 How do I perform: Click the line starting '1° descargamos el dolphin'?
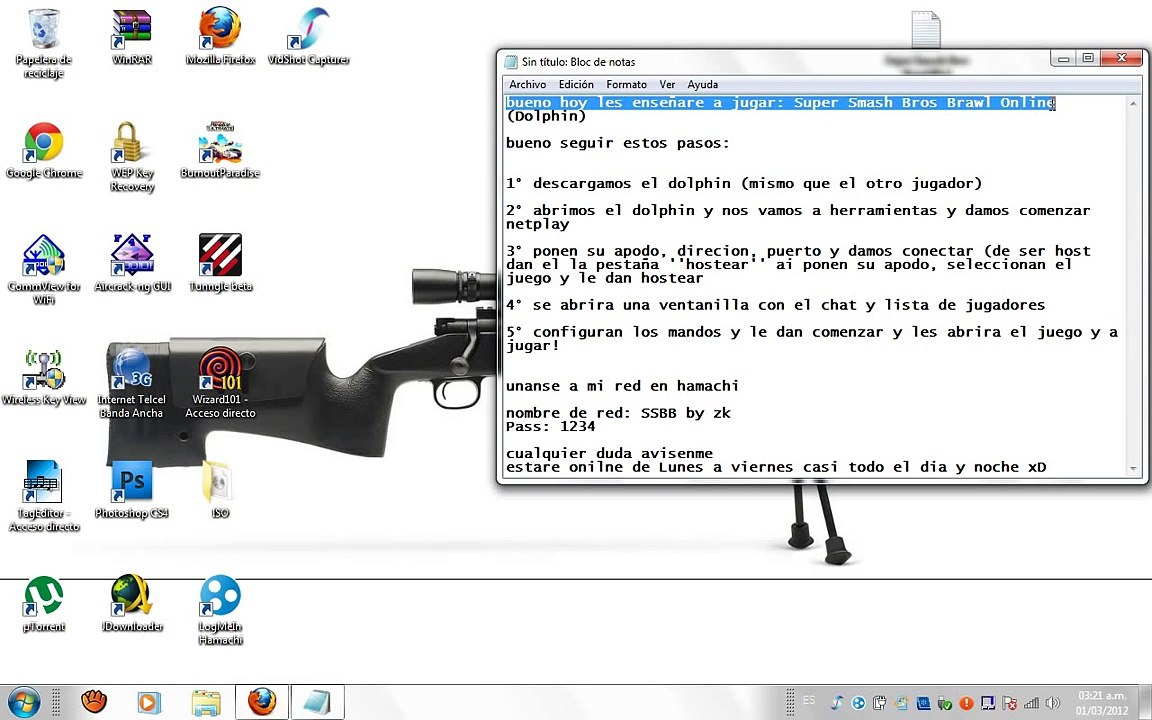[744, 184]
